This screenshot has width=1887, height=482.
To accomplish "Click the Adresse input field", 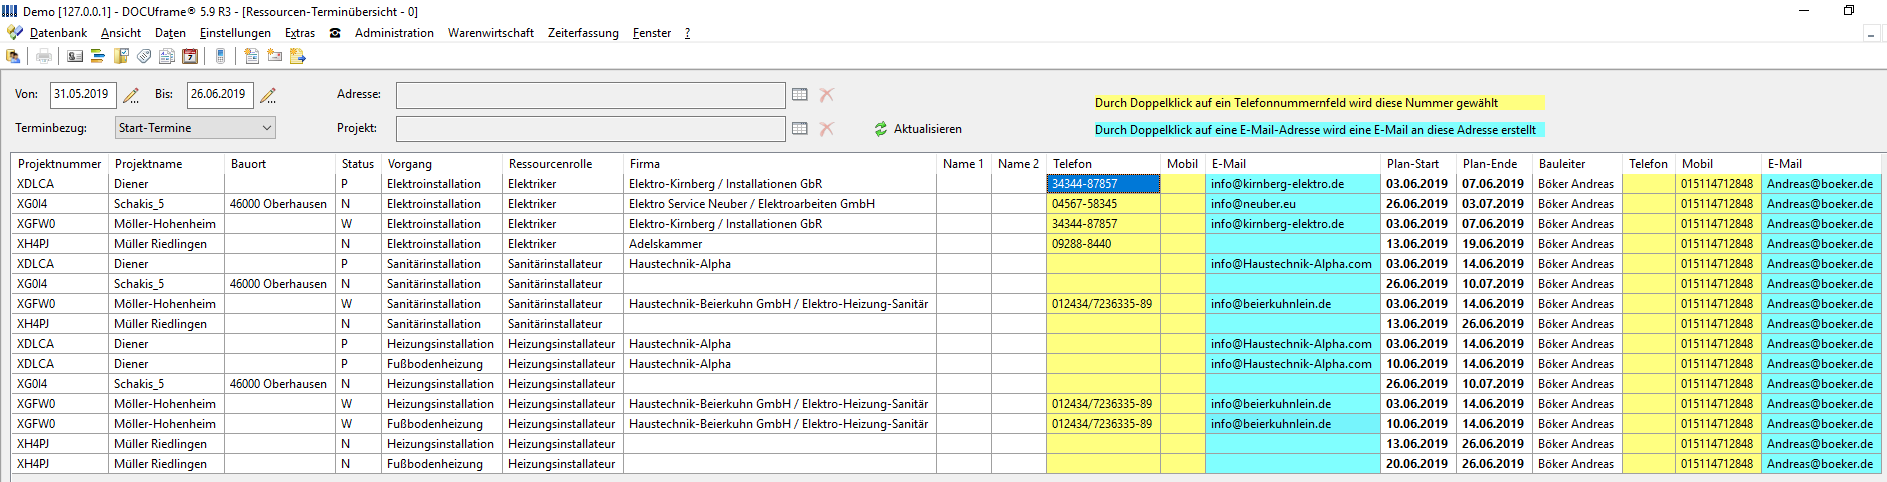I will pyautogui.click(x=591, y=95).
